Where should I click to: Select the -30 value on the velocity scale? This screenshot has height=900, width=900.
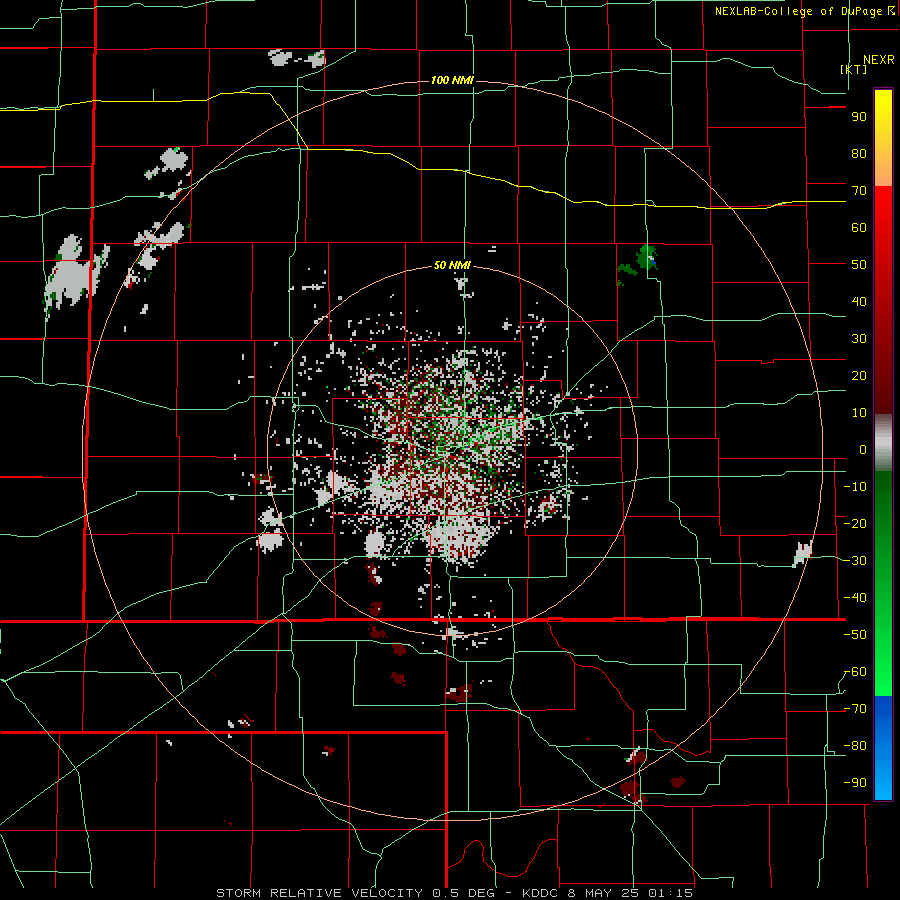855,561
